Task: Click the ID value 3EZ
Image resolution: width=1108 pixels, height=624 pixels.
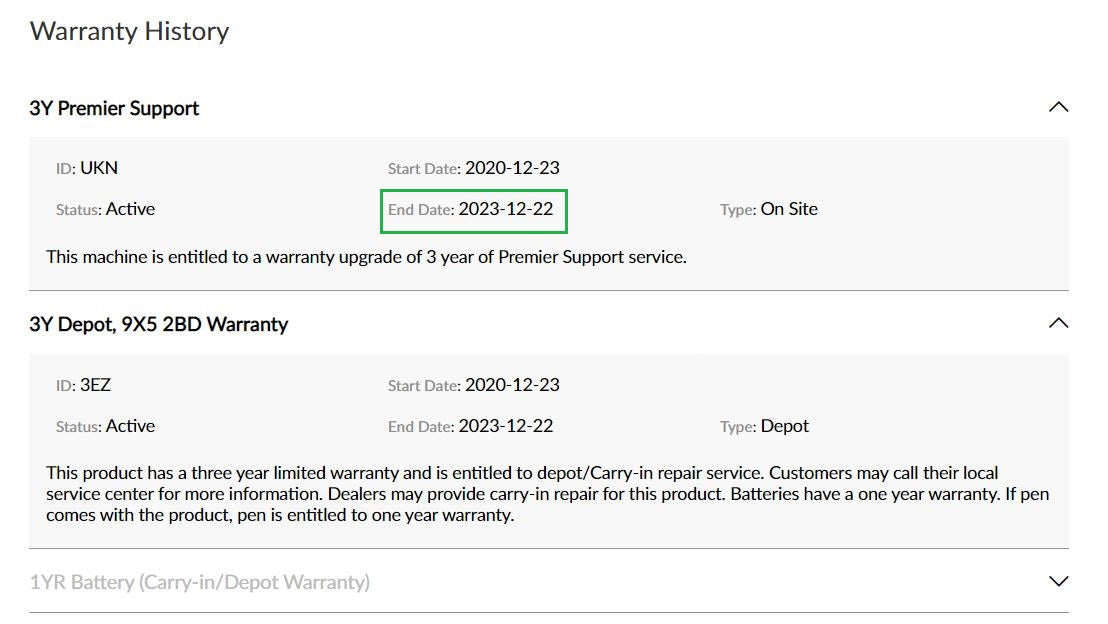Action: tap(95, 385)
